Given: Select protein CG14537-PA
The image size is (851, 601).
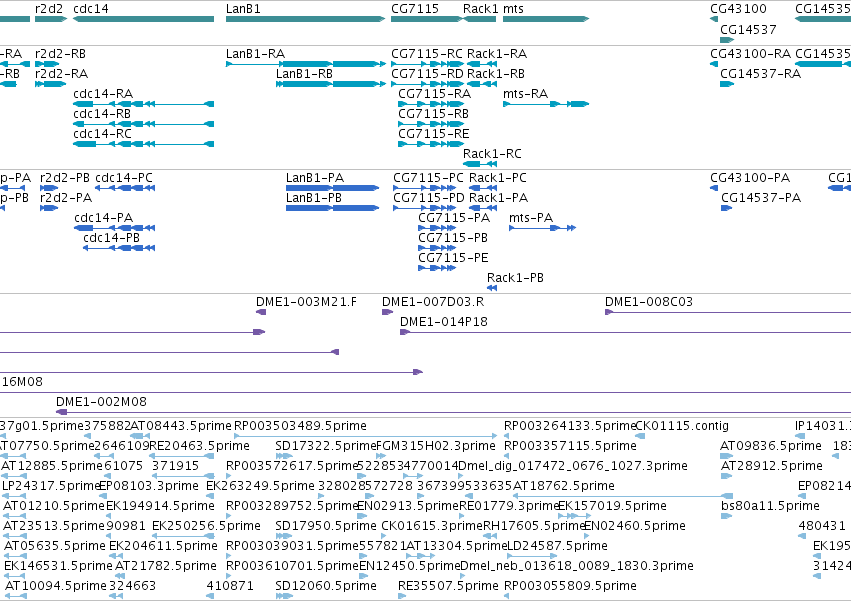Looking at the screenshot, I should (x=726, y=208).
